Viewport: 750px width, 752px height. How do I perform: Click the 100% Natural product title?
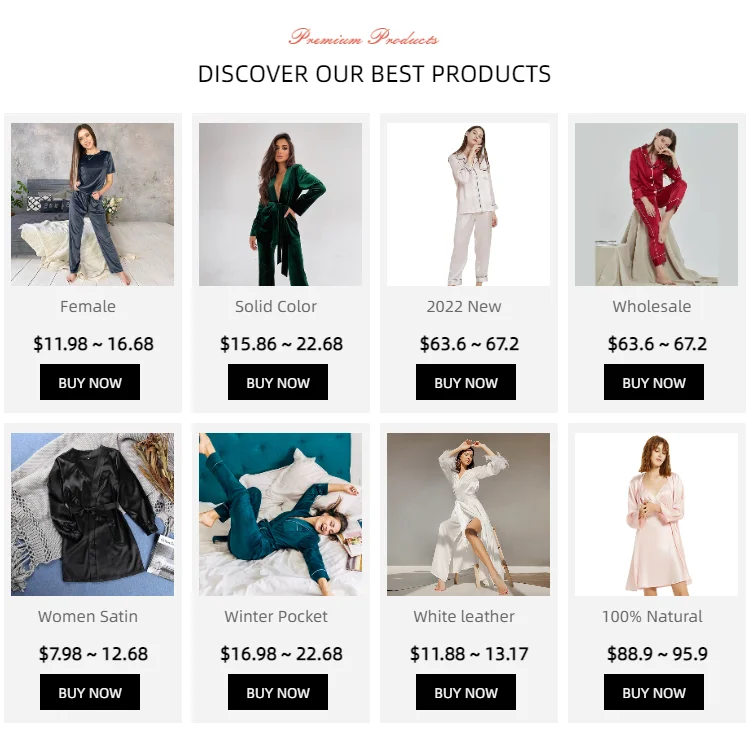(652, 616)
